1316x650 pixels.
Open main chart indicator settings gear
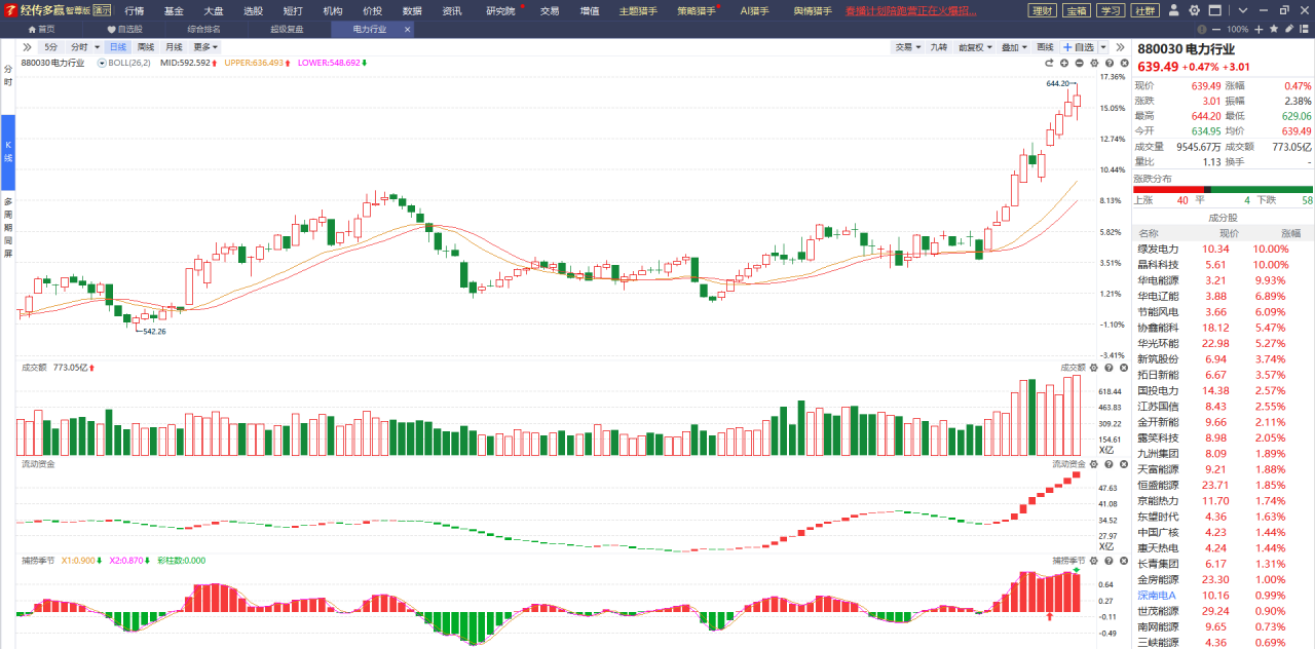click(x=1092, y=63)
